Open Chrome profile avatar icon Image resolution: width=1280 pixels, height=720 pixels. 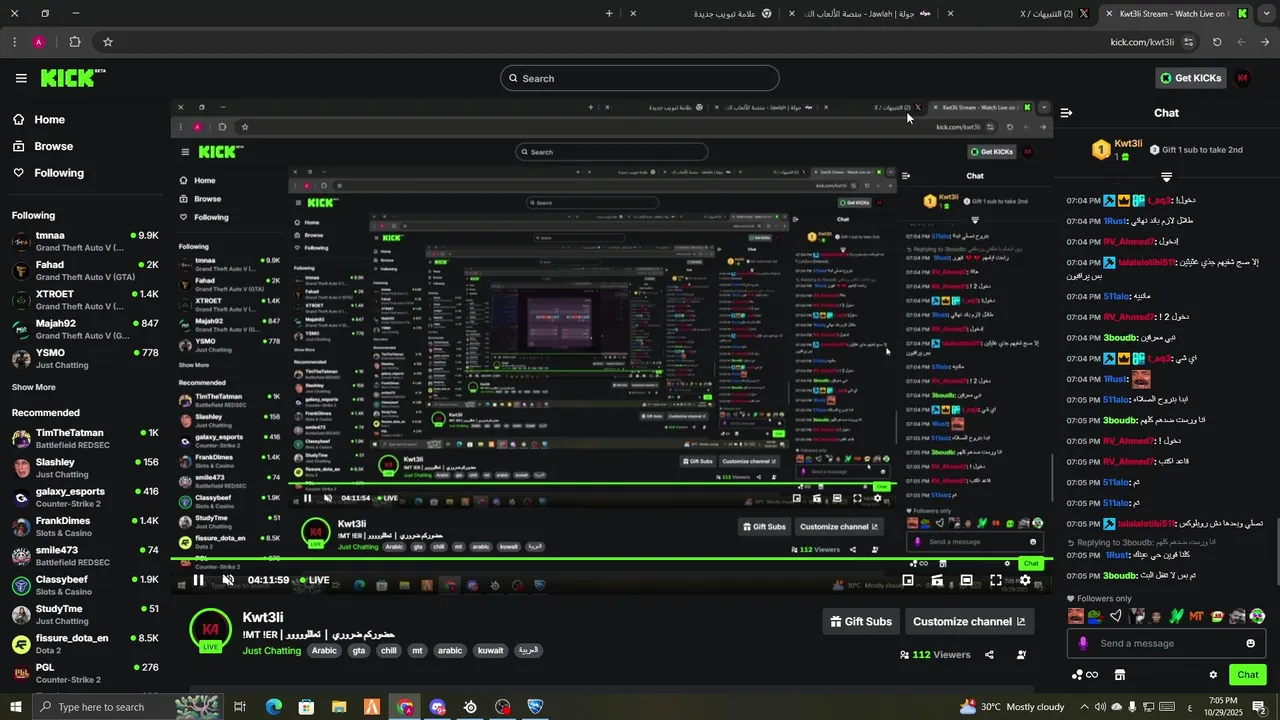click(x=38, y=42)
